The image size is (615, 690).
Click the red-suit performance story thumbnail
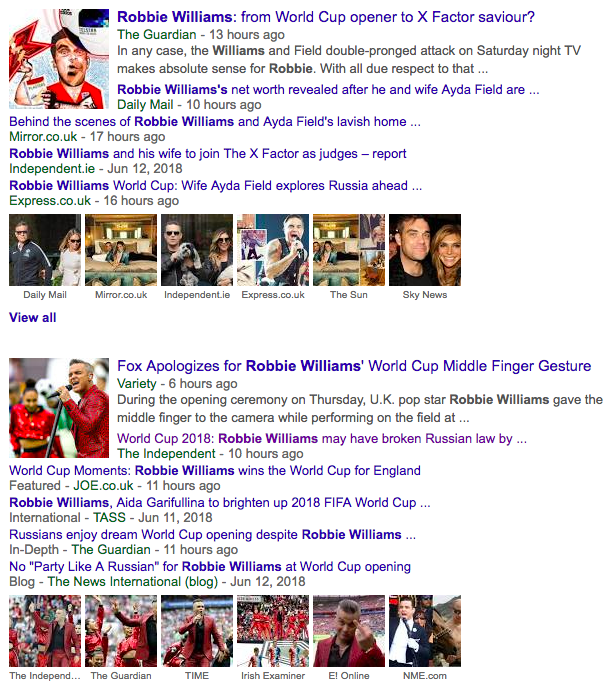click(59, 408)
